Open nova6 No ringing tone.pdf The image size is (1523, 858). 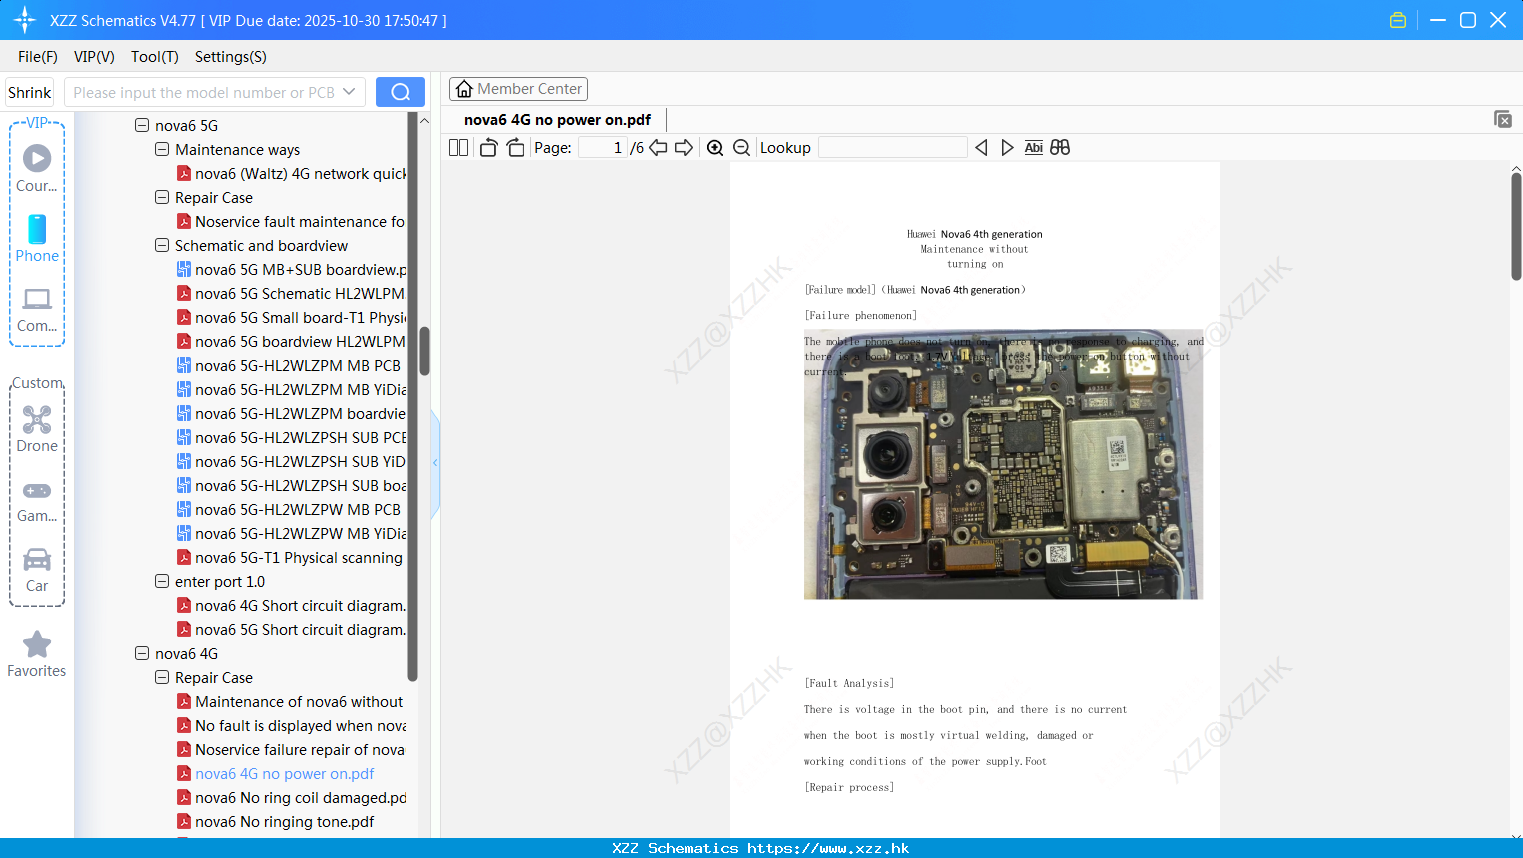(276, 822)
